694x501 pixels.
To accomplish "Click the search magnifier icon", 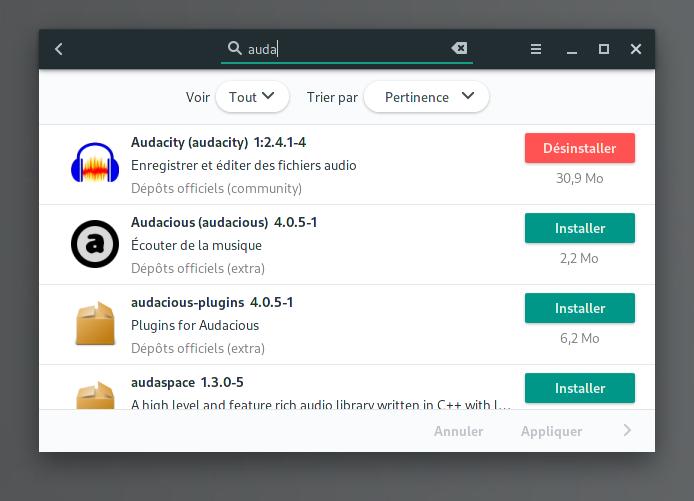I will [x=234, y=48].
